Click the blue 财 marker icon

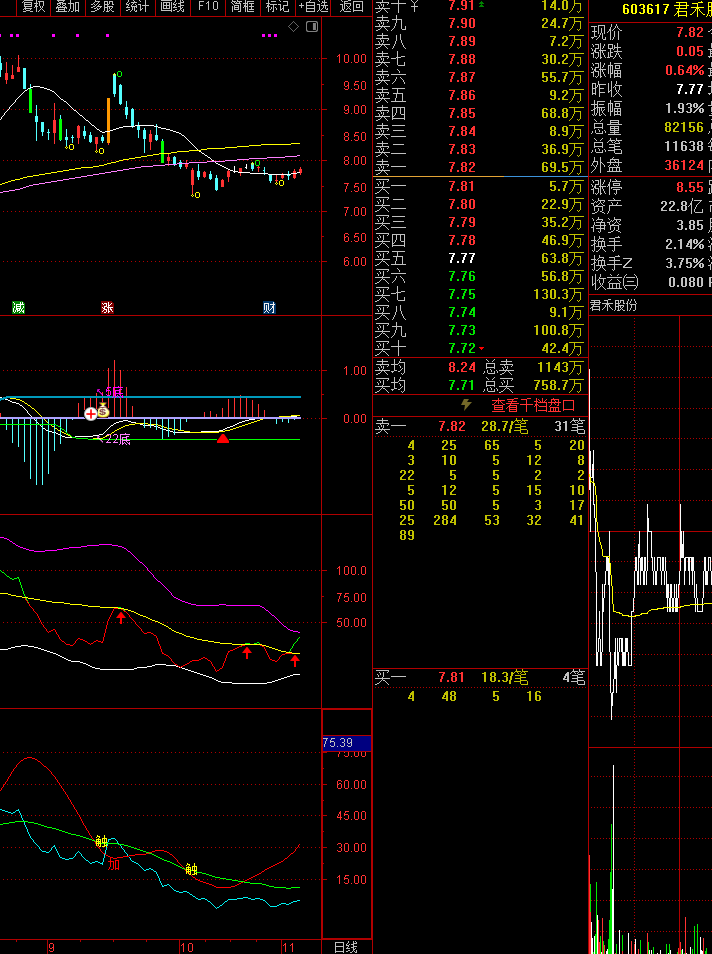coord(269,307)
